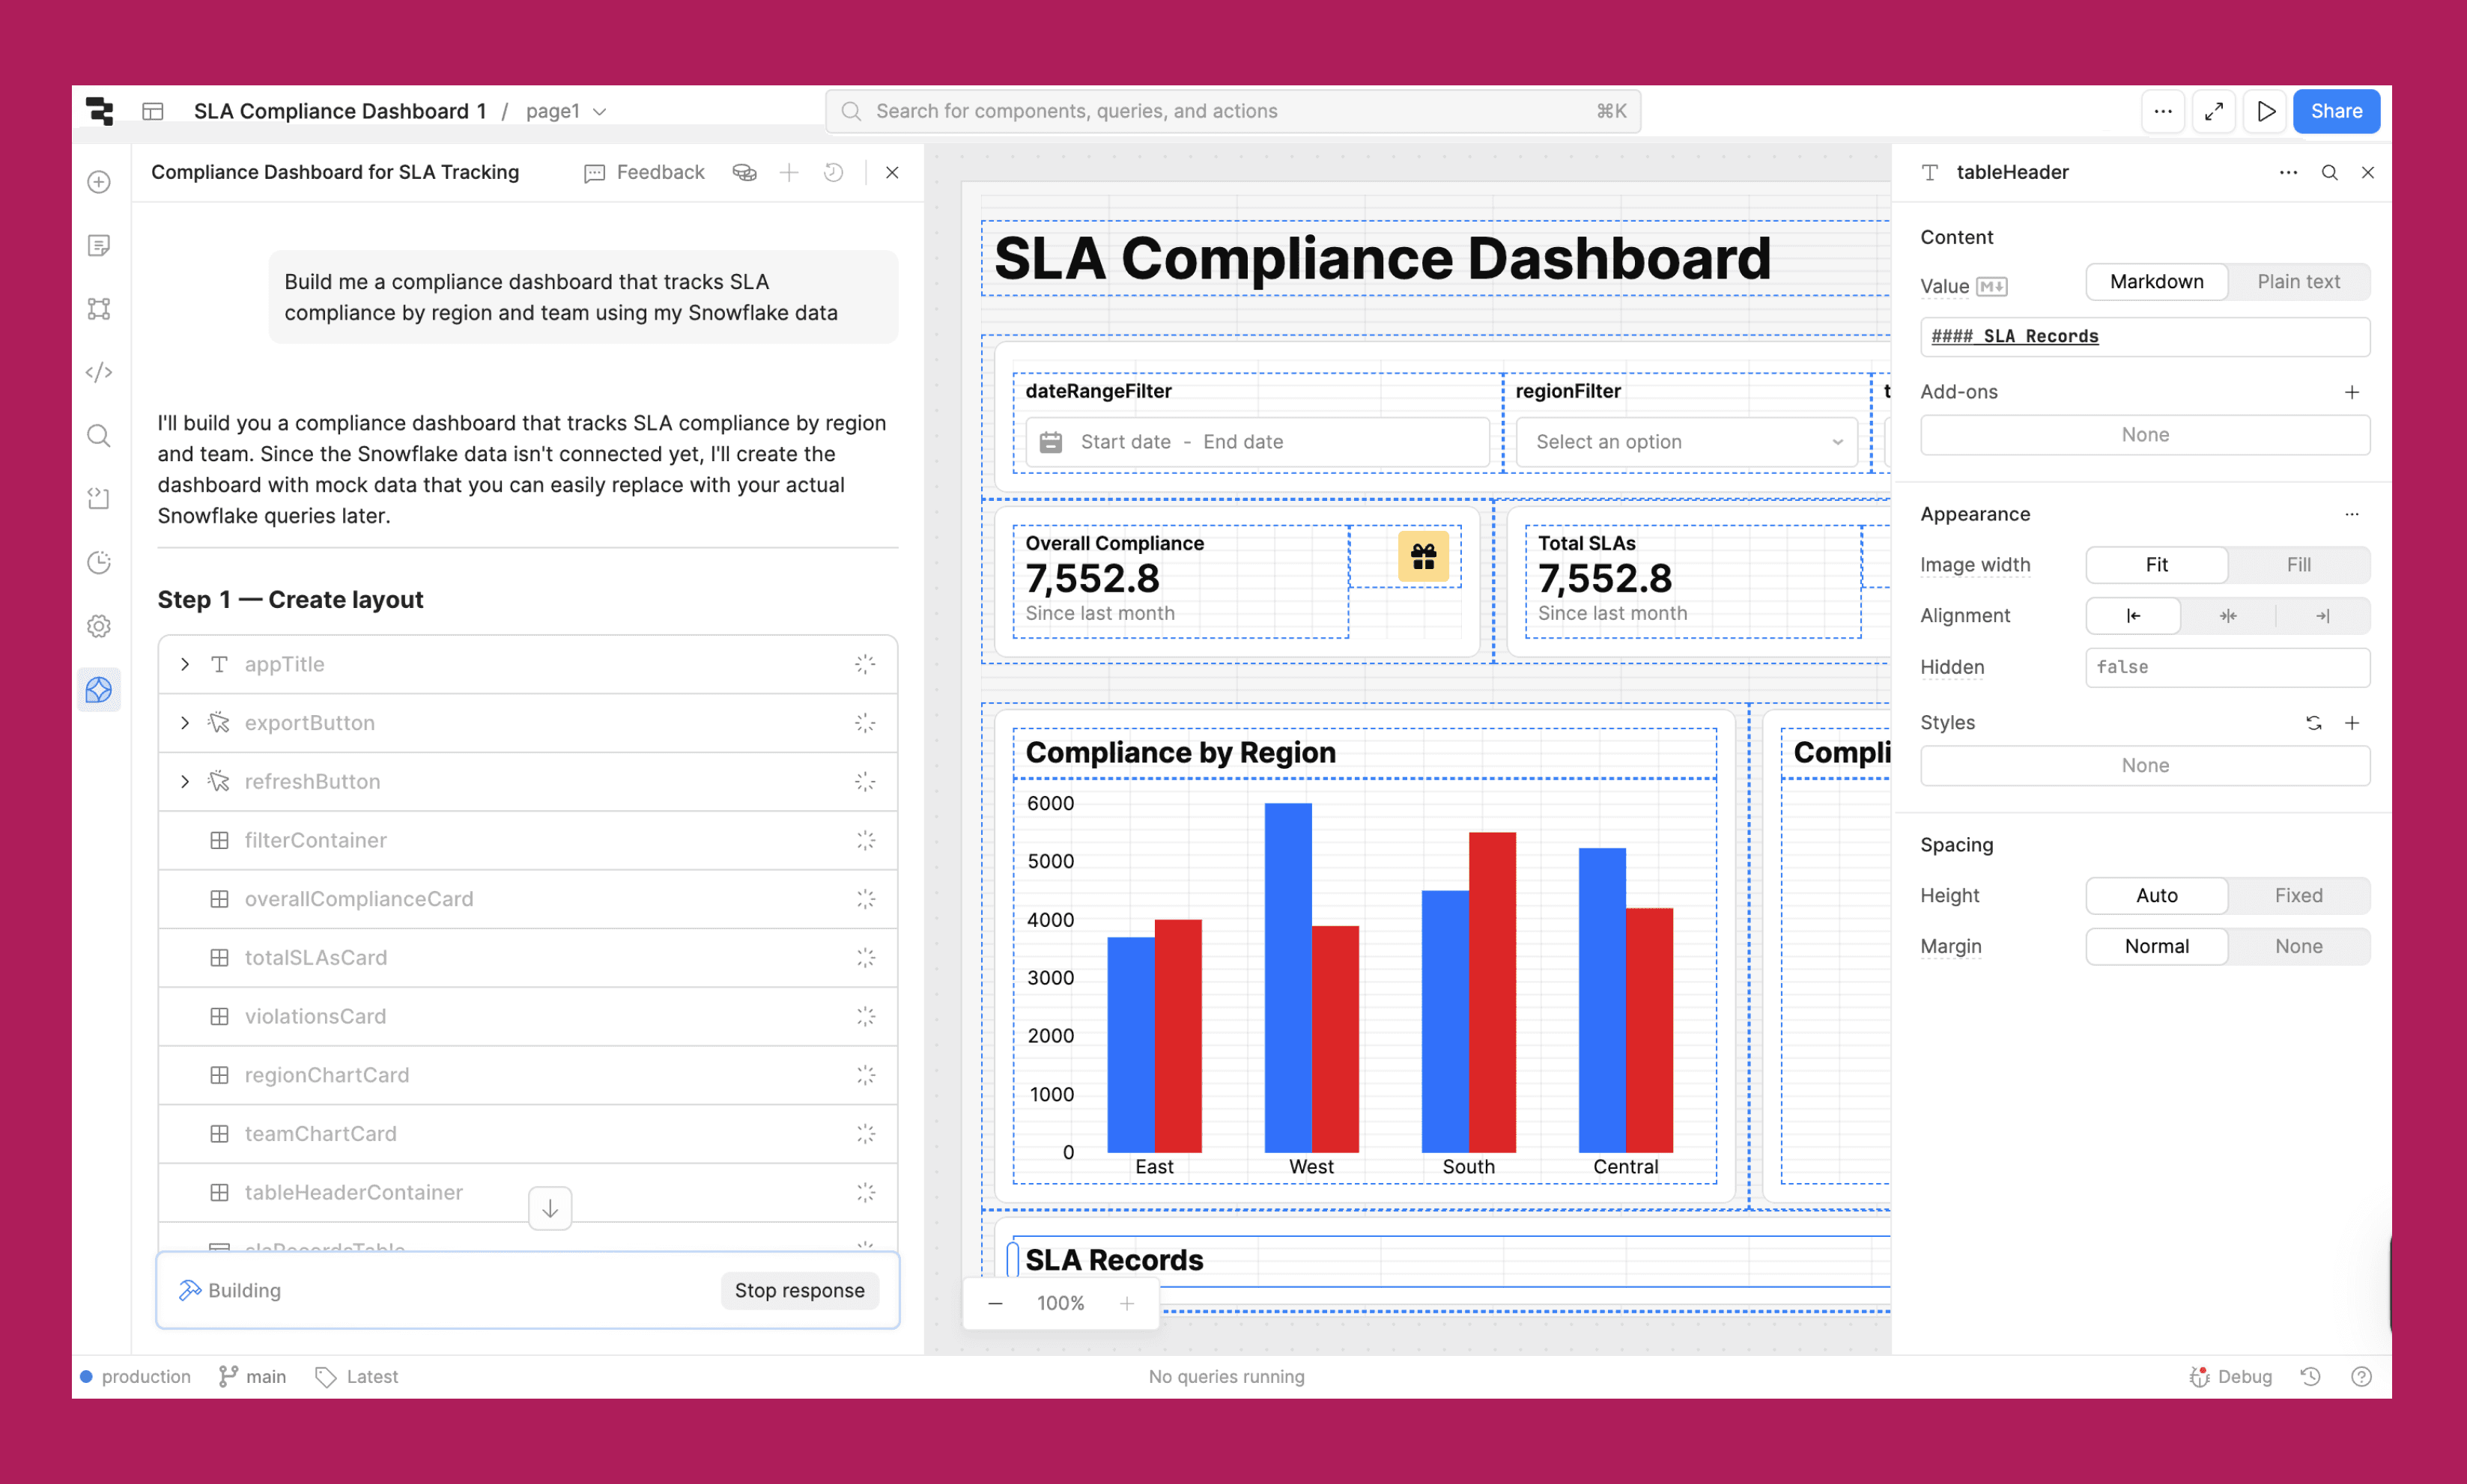2467x1484 pixels.
Task: Click the Stop response button
Action: [x=798, y=1290]
